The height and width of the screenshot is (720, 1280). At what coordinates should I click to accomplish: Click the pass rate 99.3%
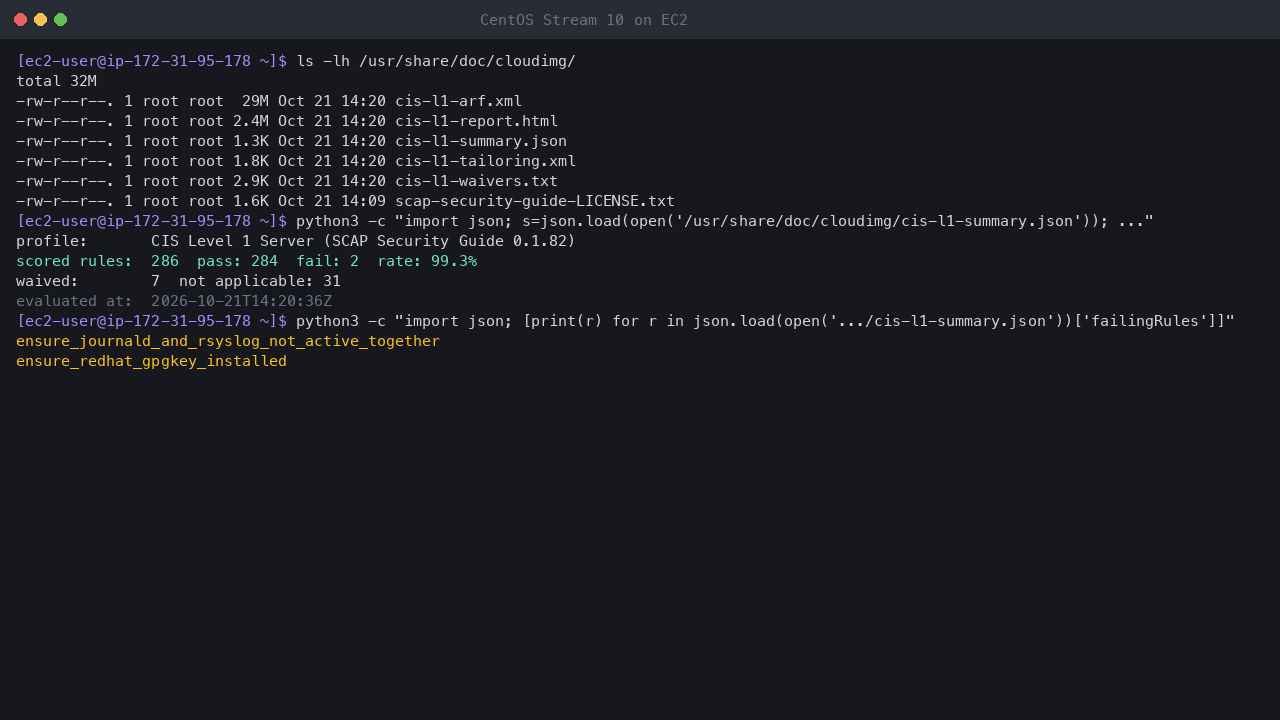click(x=454, y=261)
